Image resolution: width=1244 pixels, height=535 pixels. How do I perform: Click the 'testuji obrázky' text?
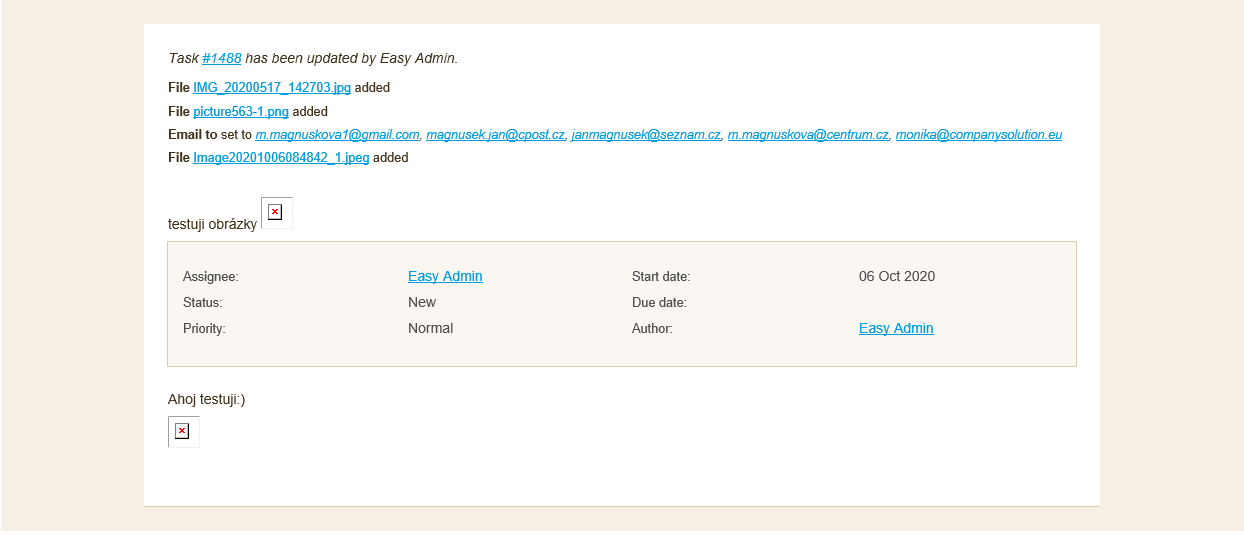pos(212,224)
